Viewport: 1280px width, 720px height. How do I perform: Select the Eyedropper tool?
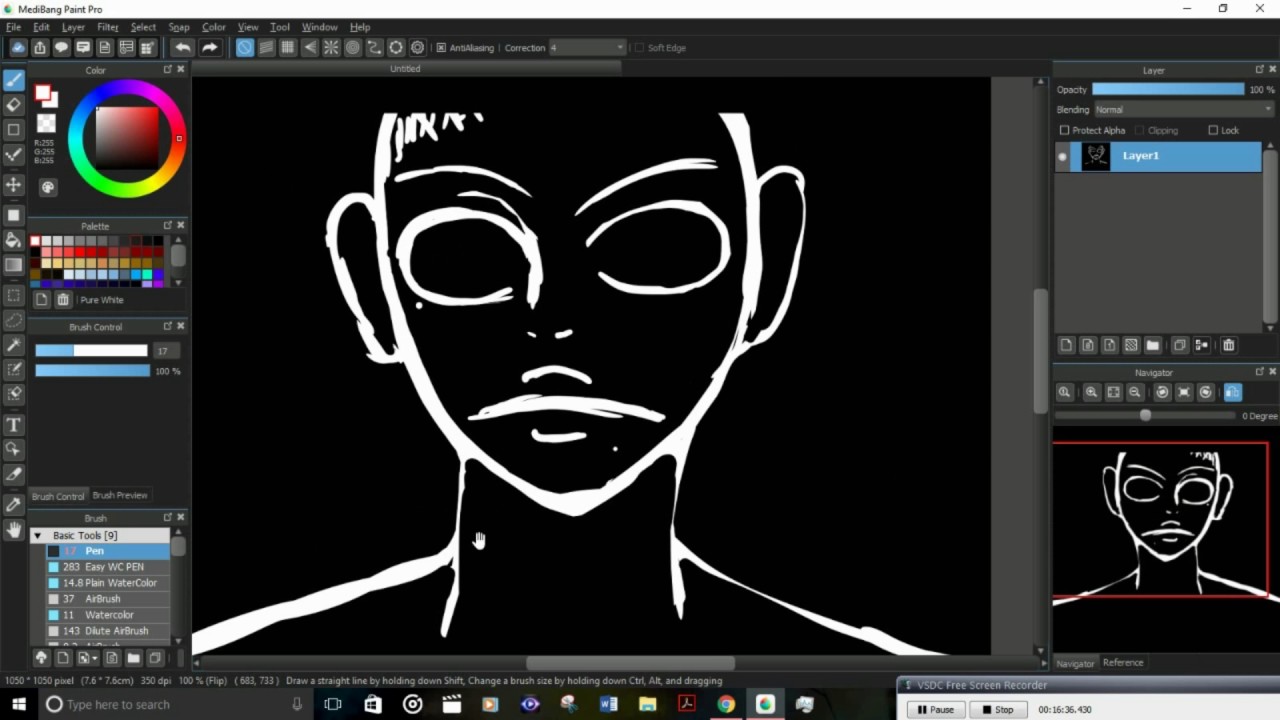(x=13, y=505)
